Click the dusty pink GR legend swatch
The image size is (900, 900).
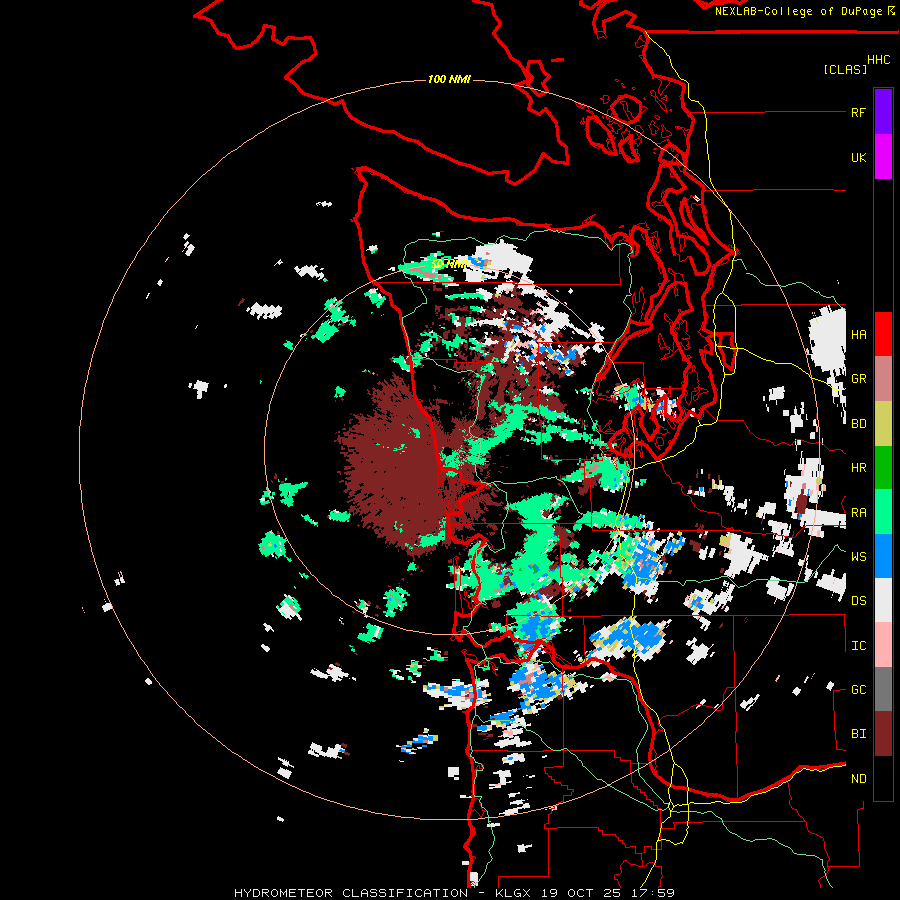pos(883,379)
